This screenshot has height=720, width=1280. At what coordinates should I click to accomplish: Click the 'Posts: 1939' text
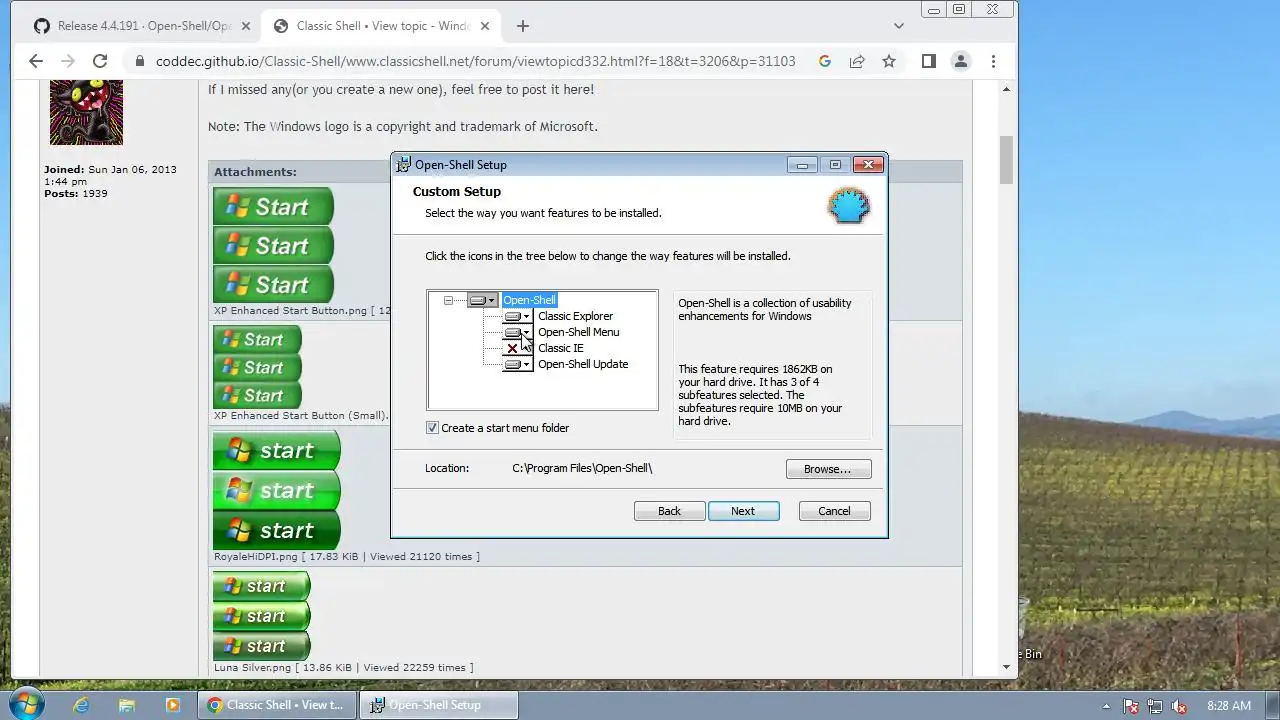tap(75, 194)
